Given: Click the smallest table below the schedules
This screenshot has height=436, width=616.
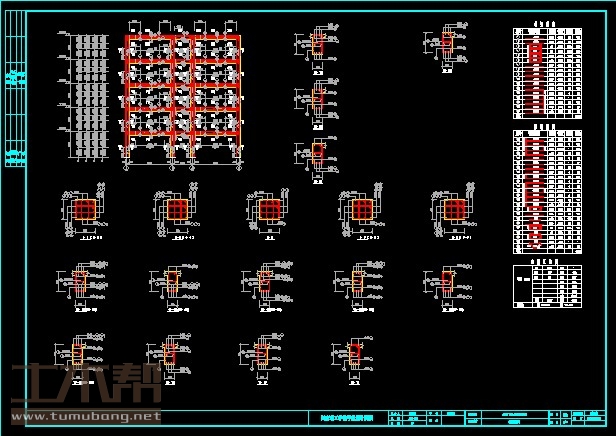Looking at the screenshot, I should 546,287.
